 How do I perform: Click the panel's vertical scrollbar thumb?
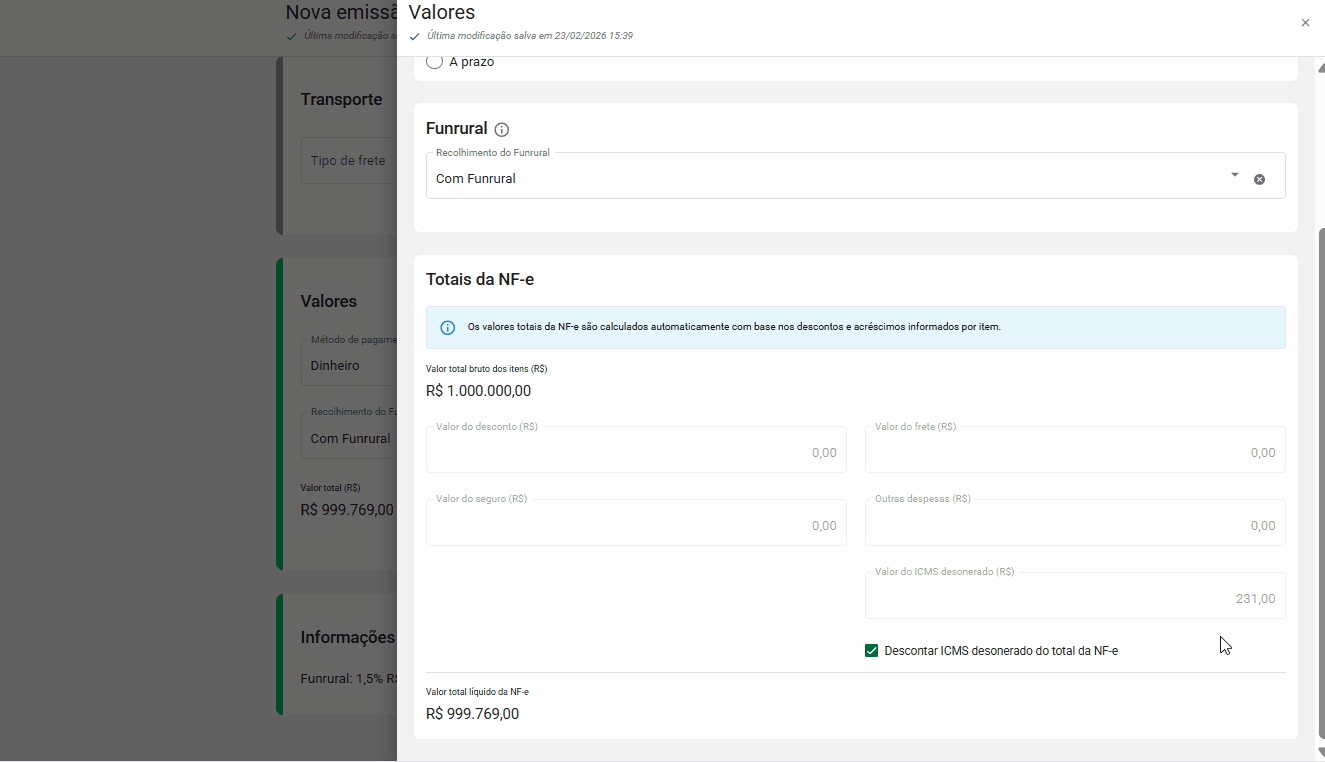tap(1321, 480)
